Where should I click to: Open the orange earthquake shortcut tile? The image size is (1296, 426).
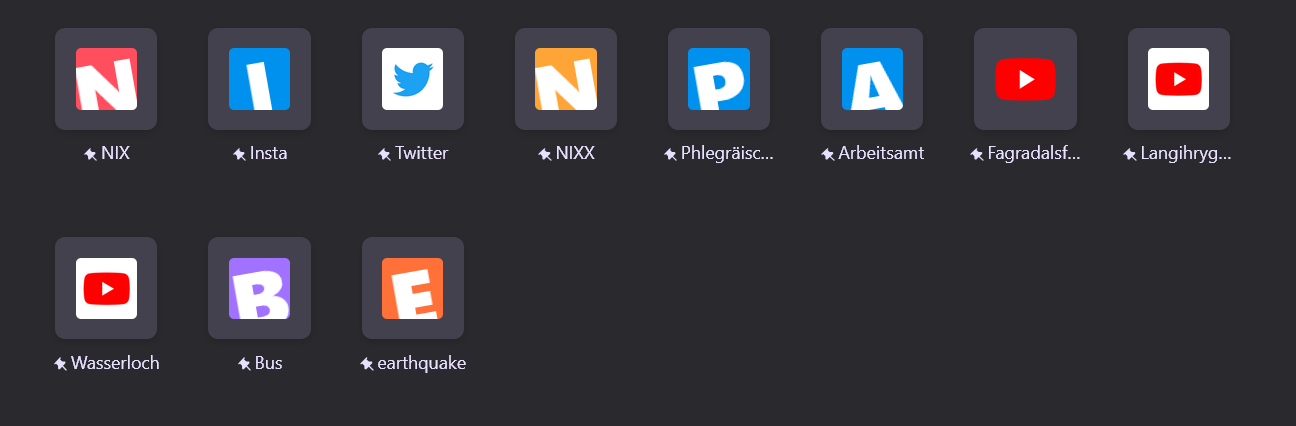[x=413, y=288]
